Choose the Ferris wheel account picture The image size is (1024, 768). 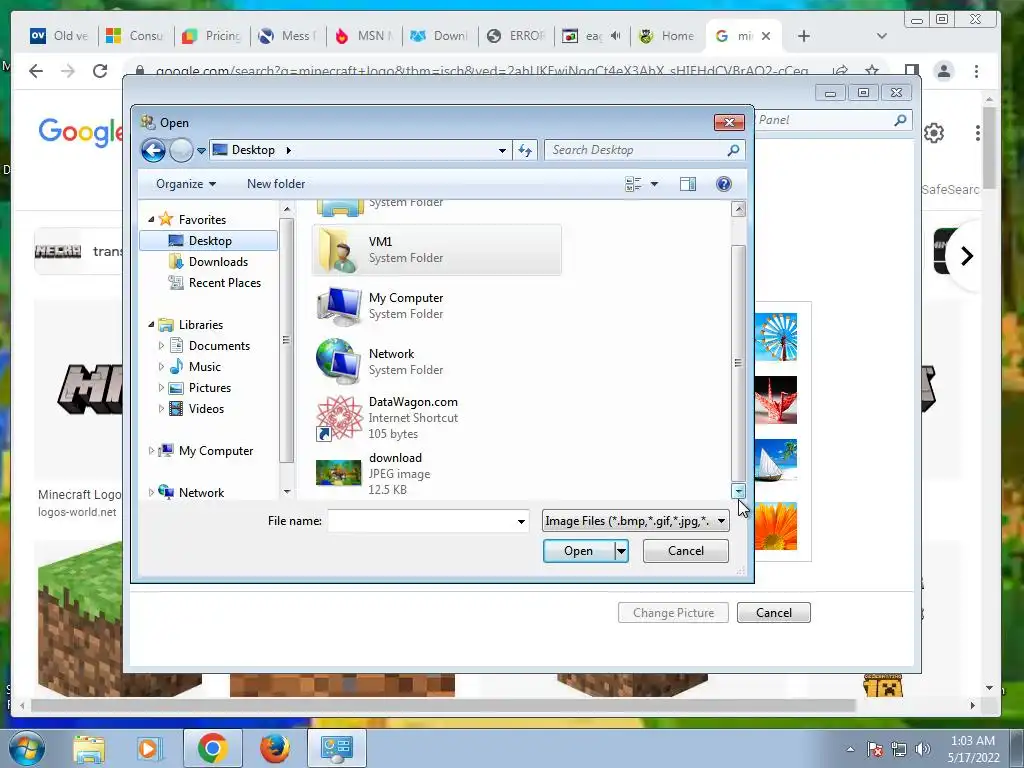(776, 337)
